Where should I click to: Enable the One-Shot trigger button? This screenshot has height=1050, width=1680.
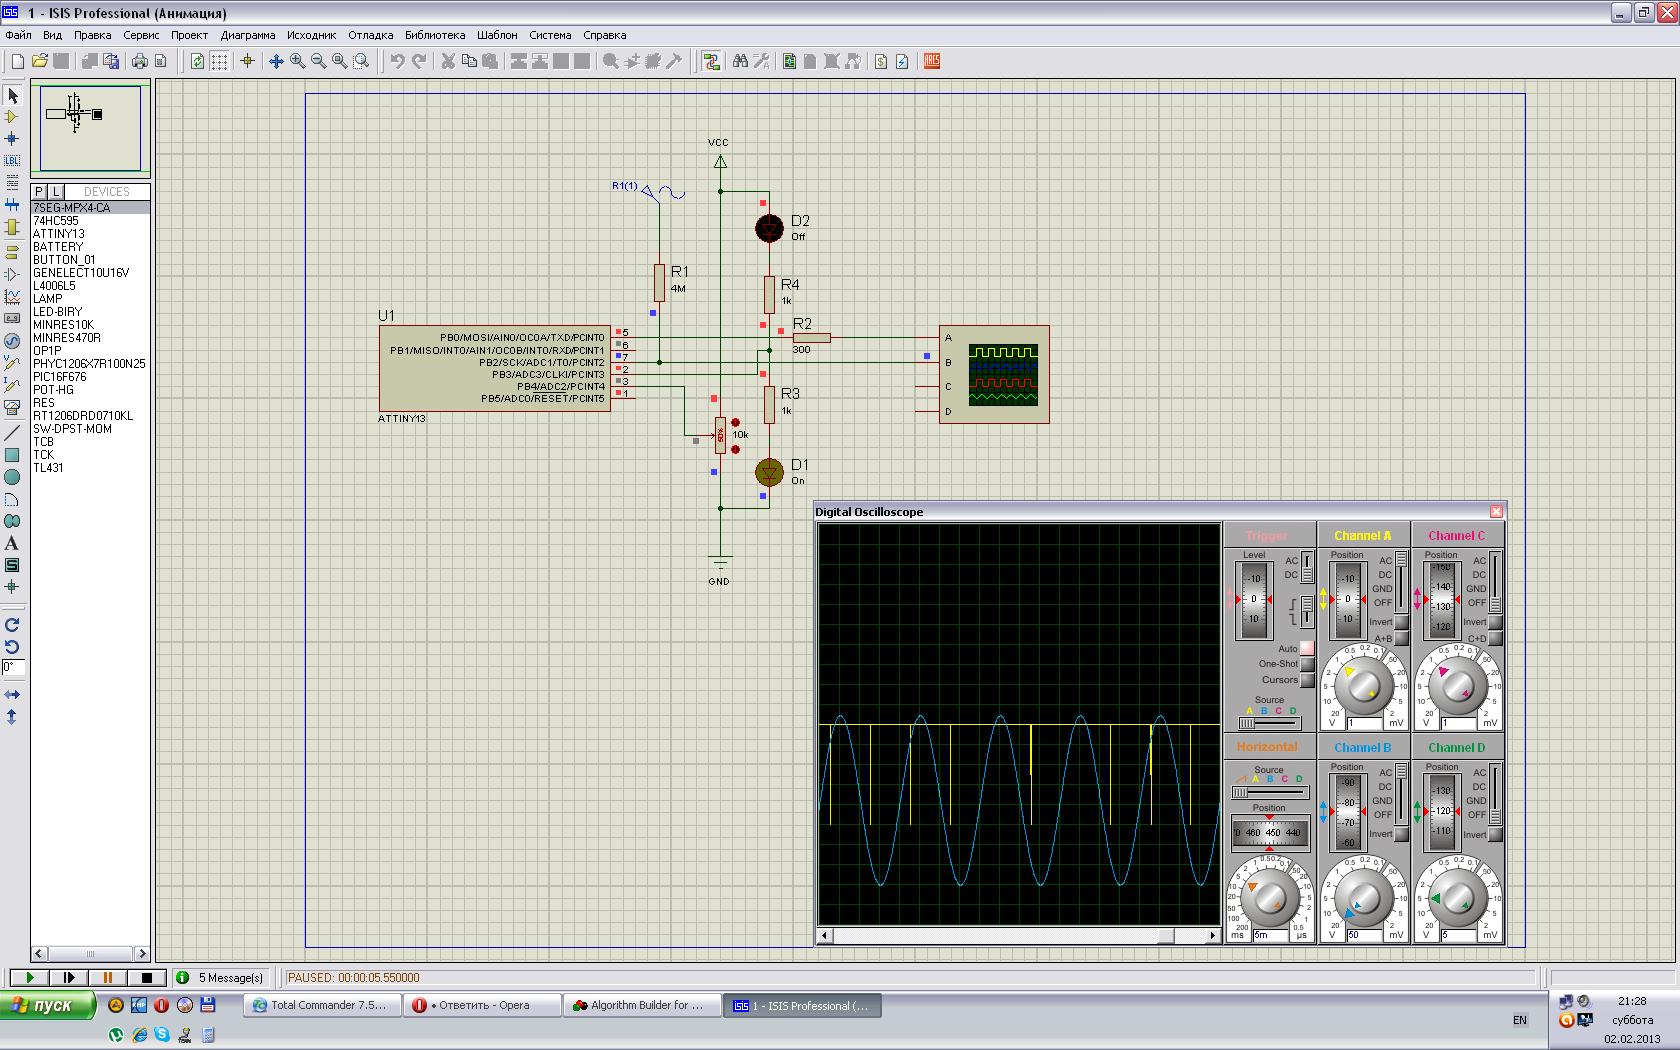[1307, 664]
